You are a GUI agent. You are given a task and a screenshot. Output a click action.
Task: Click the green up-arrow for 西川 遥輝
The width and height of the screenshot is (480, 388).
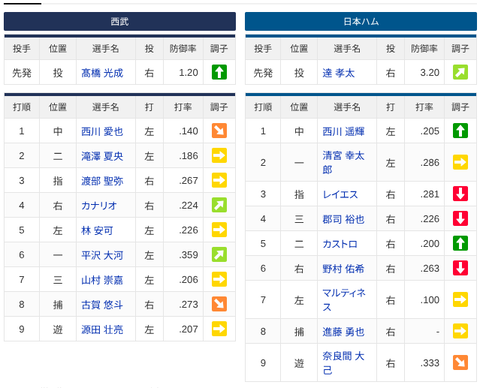tap(460, 131)
